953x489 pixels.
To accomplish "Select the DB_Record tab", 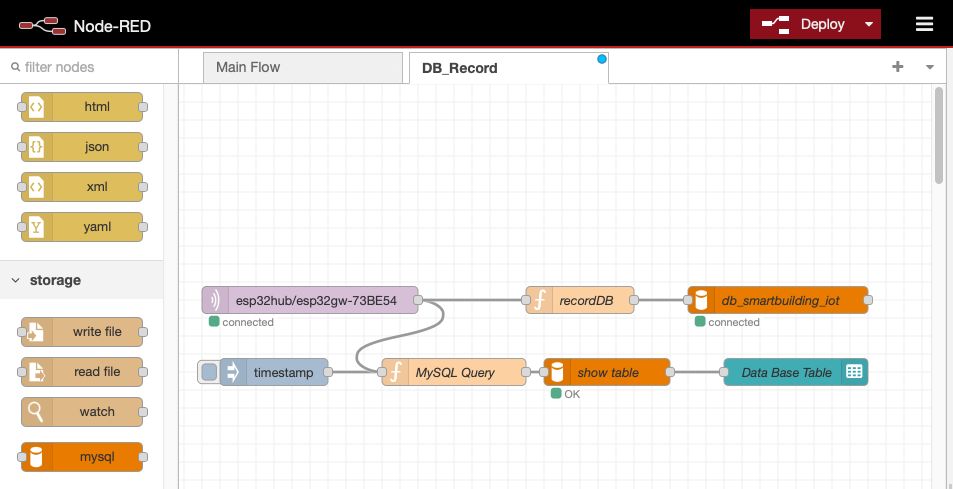I will 509,68.
